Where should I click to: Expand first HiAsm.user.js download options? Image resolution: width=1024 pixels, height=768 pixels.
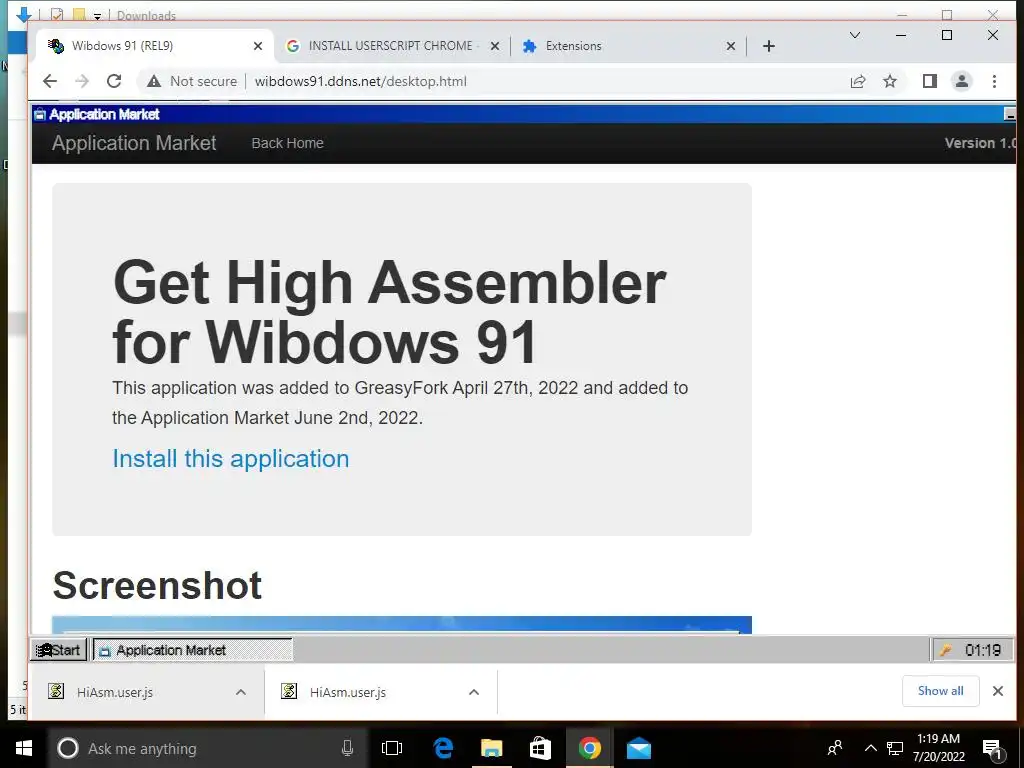point(240,692)
